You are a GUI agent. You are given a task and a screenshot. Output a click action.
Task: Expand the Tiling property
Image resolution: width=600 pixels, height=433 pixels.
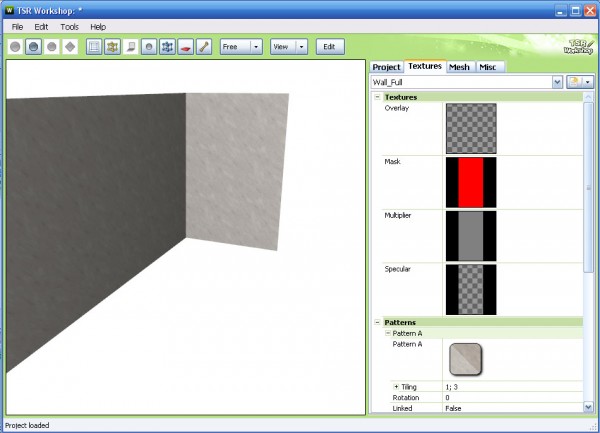[395, 386]
